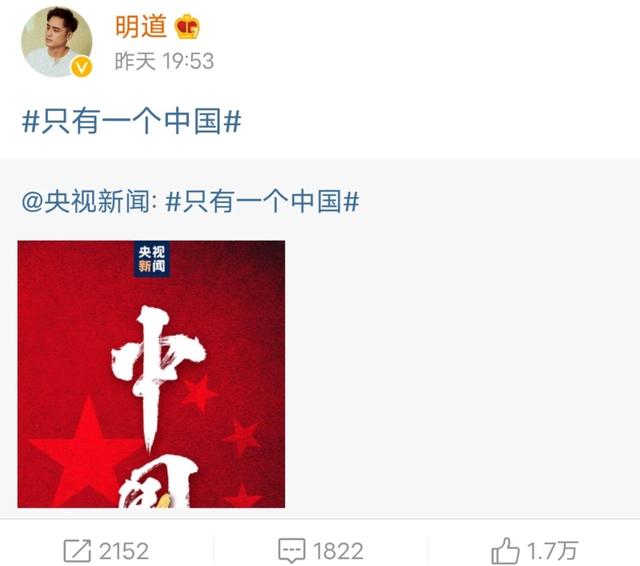Screen dimensions: 640x566
Task: Tap the repost count 2152
Action: pos(124,551)
